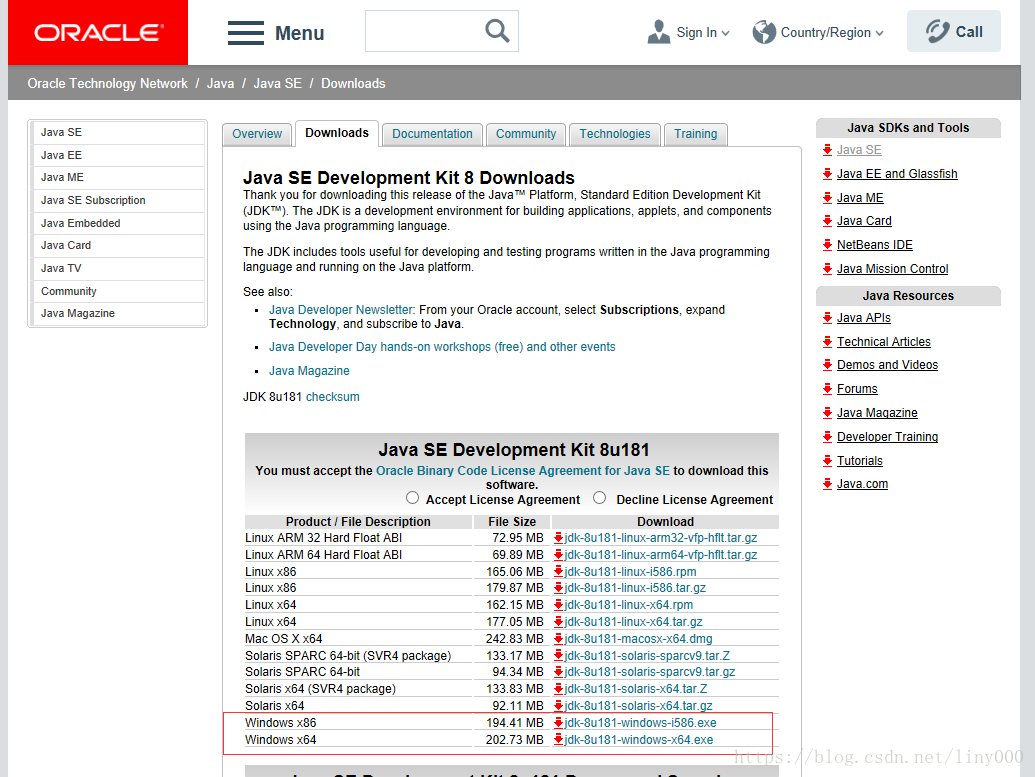Click download icon for jdk-8u181-linux-i586.rpm
1035x777 pixels.
coord(558,572)
